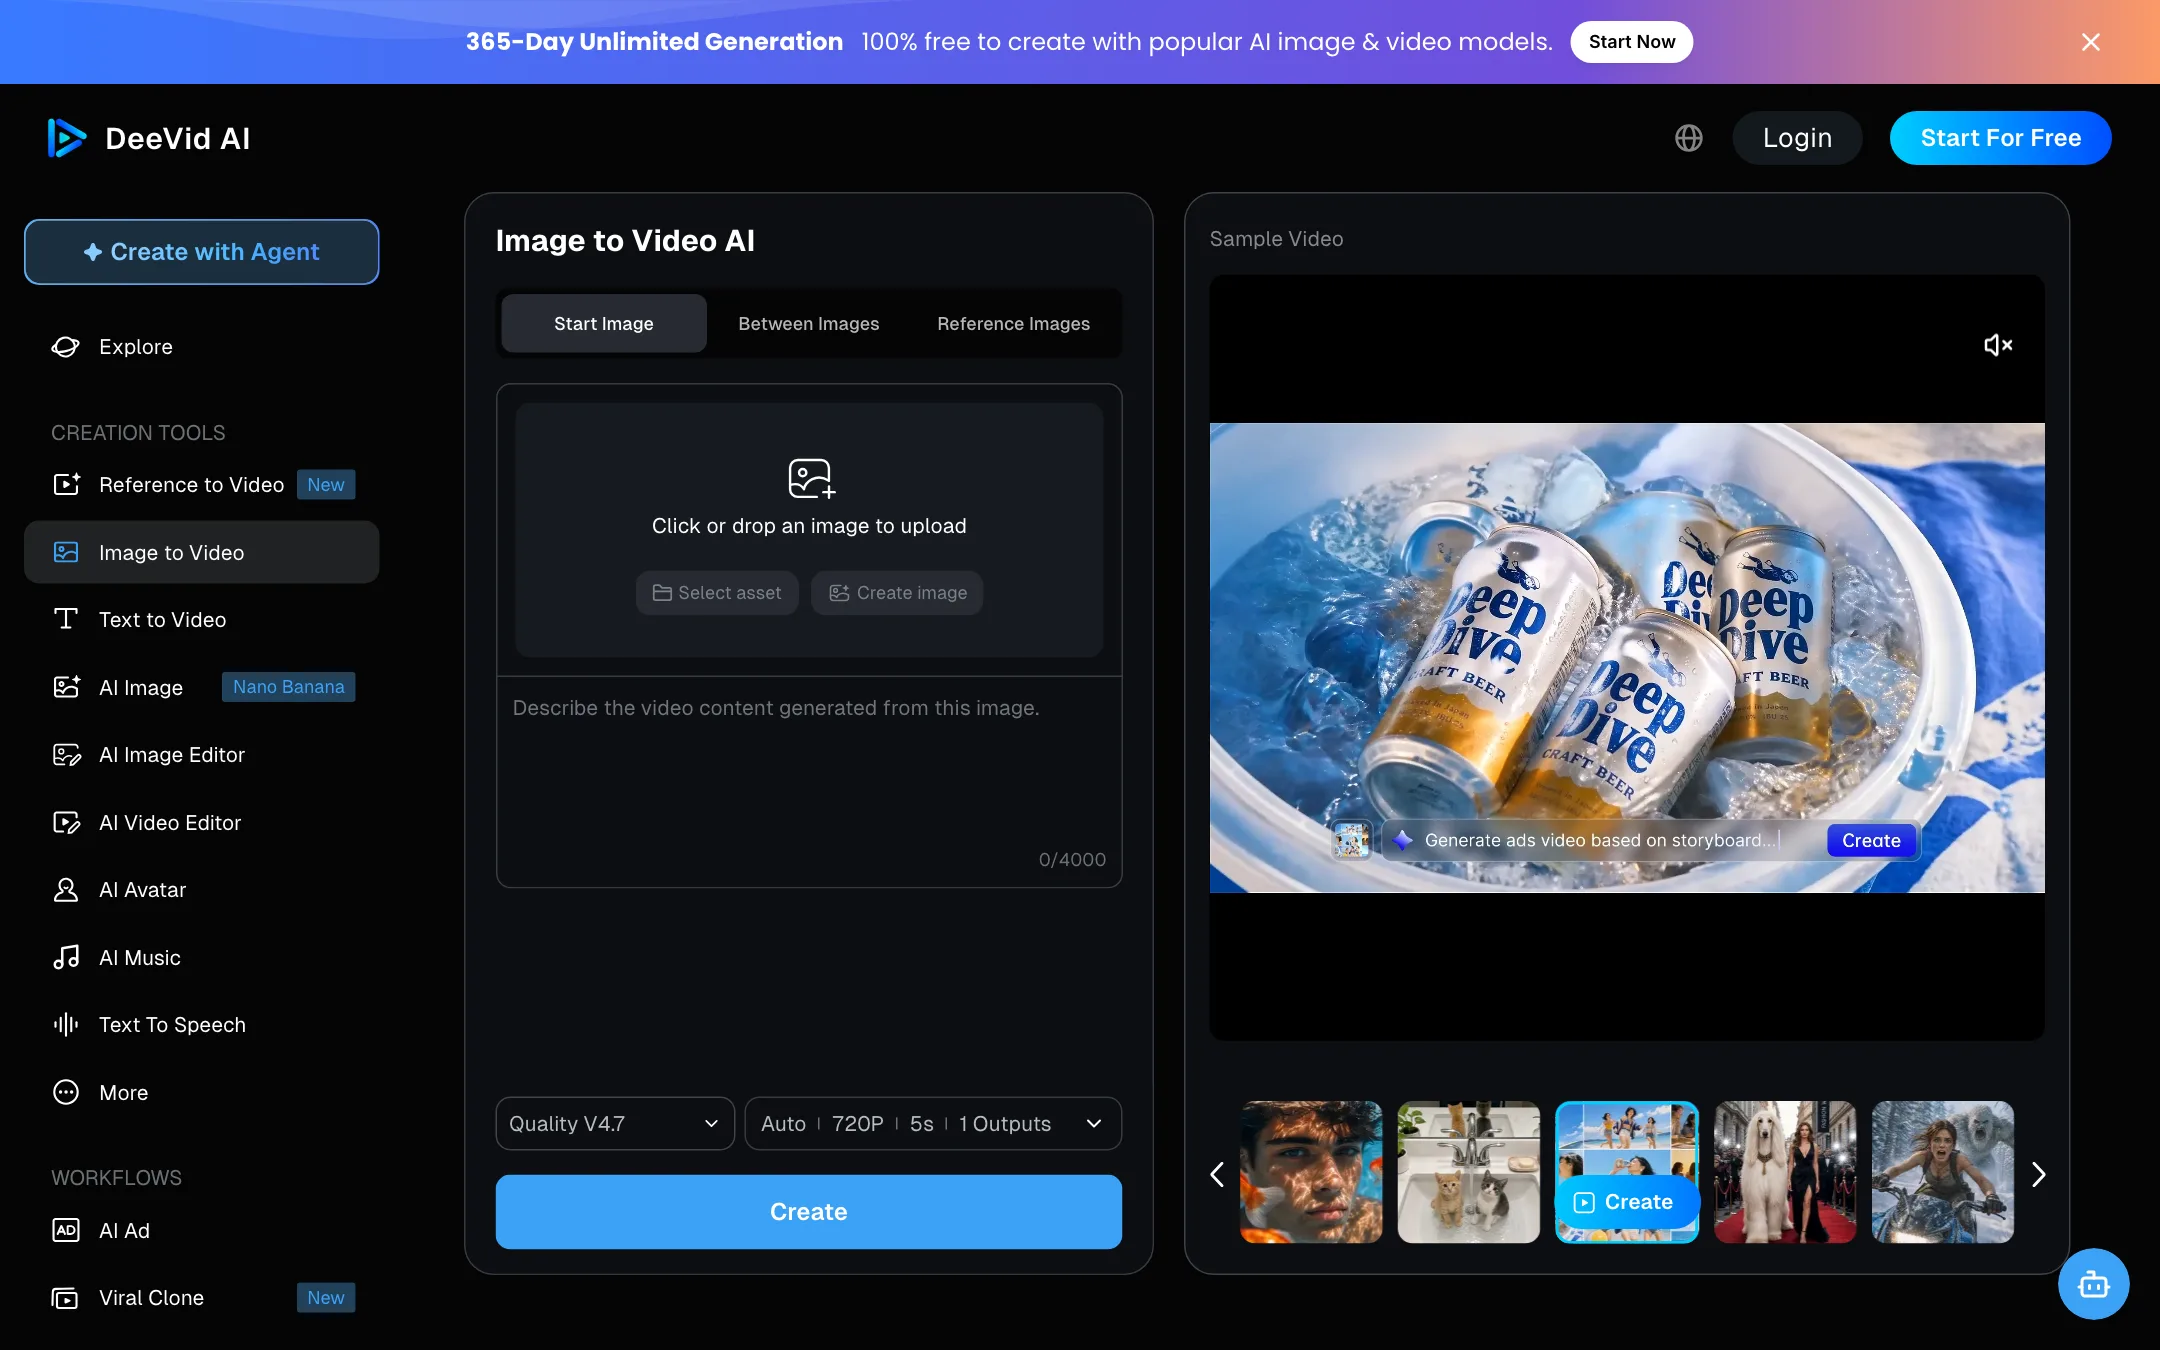Image resolution: width=2160 pixels, height=1350 pixels.
Task: Open the chat bot assistant bubble
Action: pos(2093,1284)
